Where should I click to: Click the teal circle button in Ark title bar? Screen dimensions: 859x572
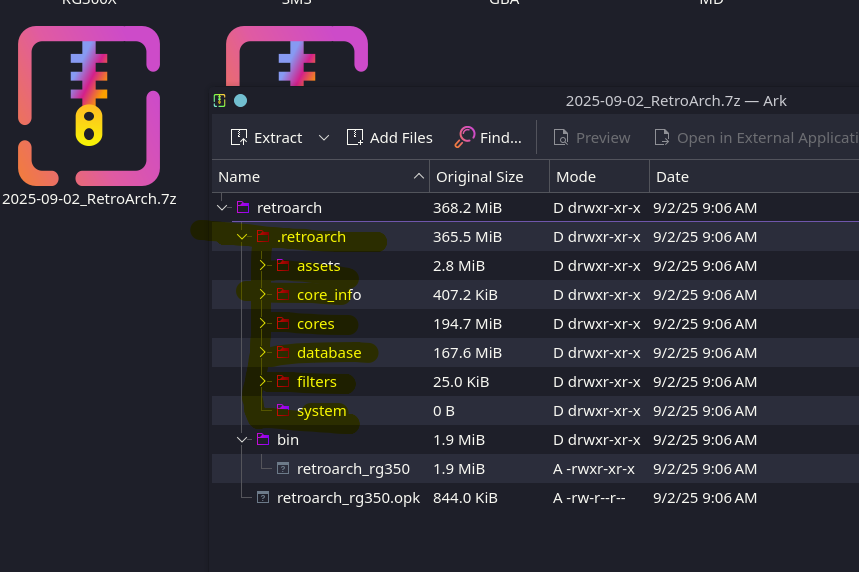pos(240,101)
